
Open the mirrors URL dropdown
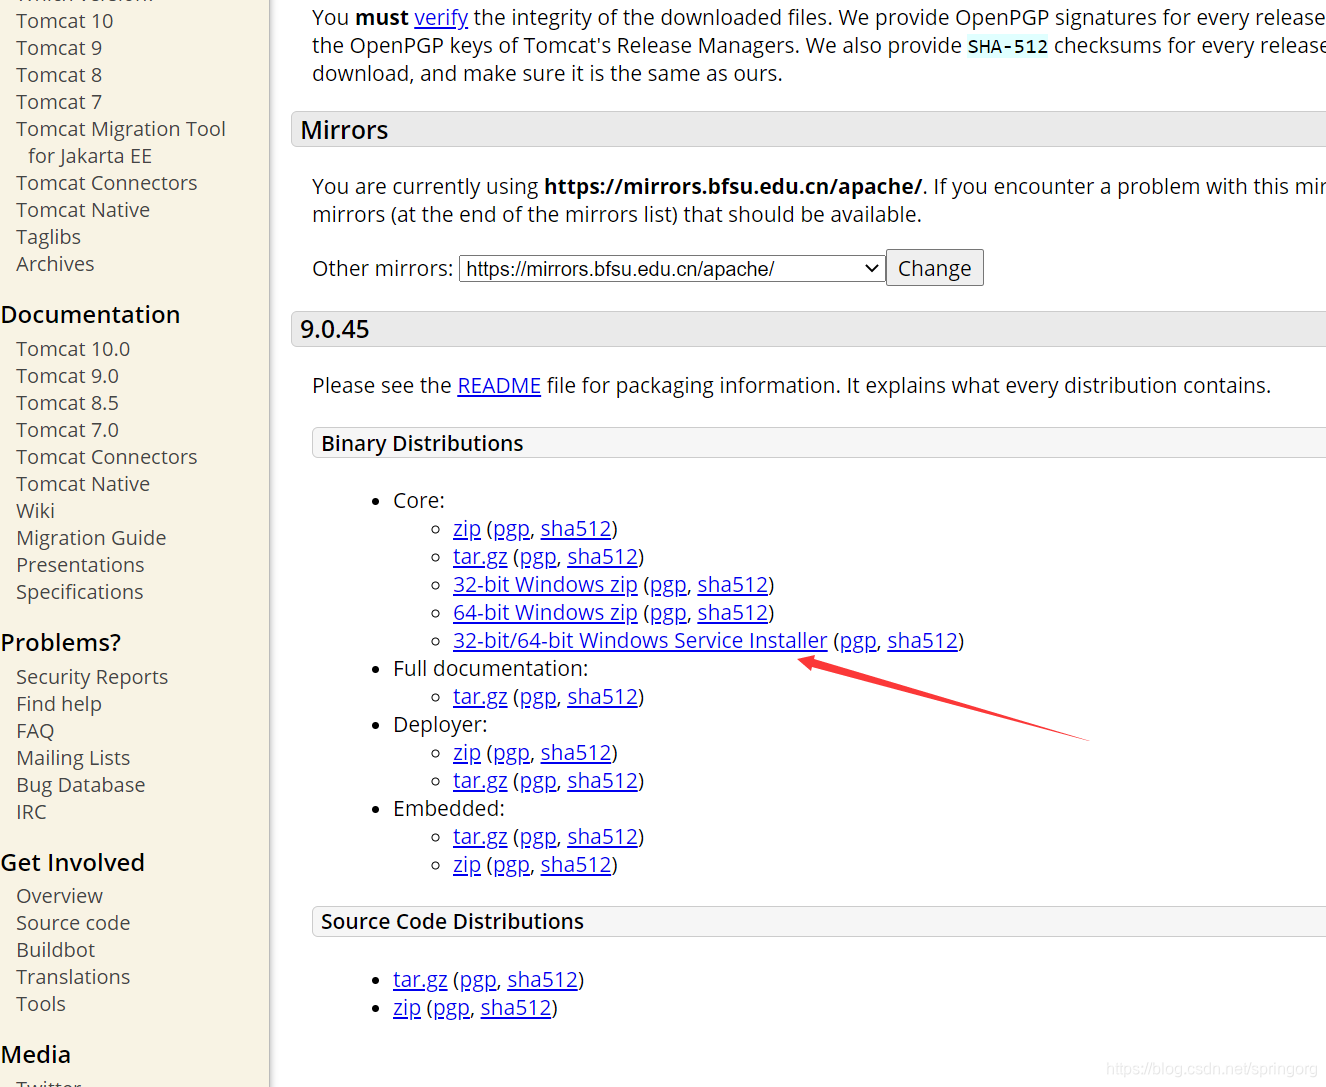click(671, 268)
